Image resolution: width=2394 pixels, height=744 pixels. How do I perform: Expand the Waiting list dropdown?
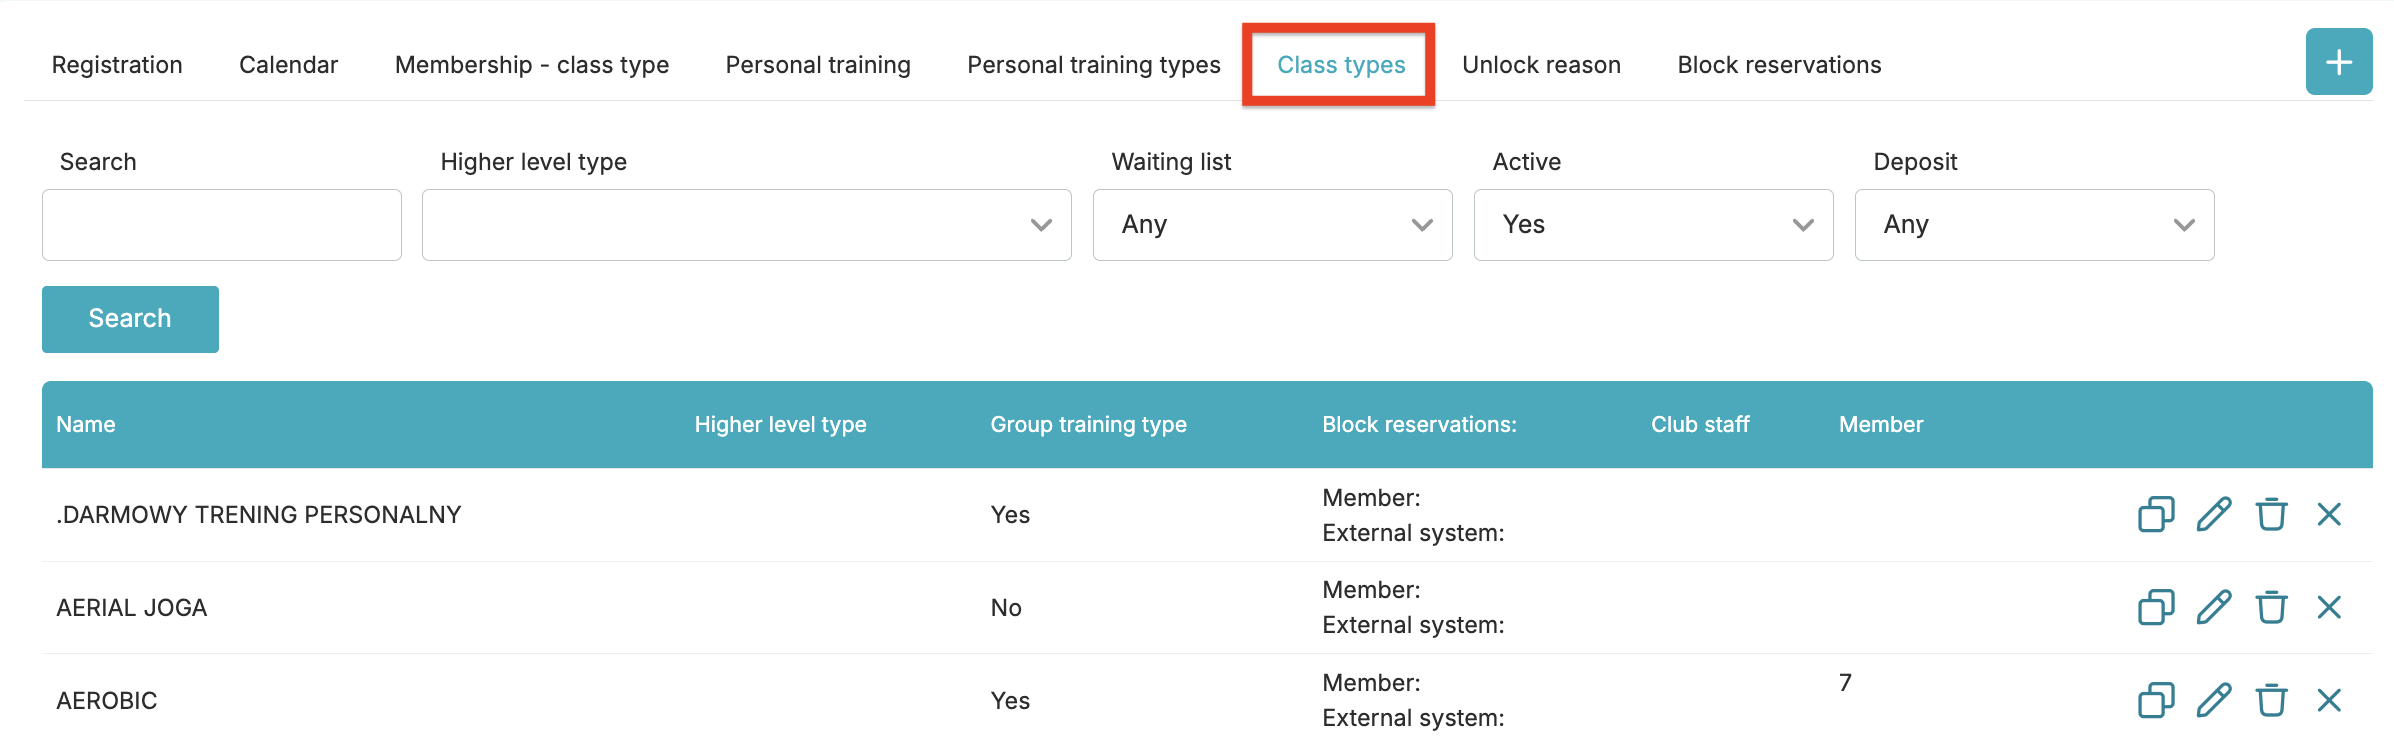pos(1272,225)
